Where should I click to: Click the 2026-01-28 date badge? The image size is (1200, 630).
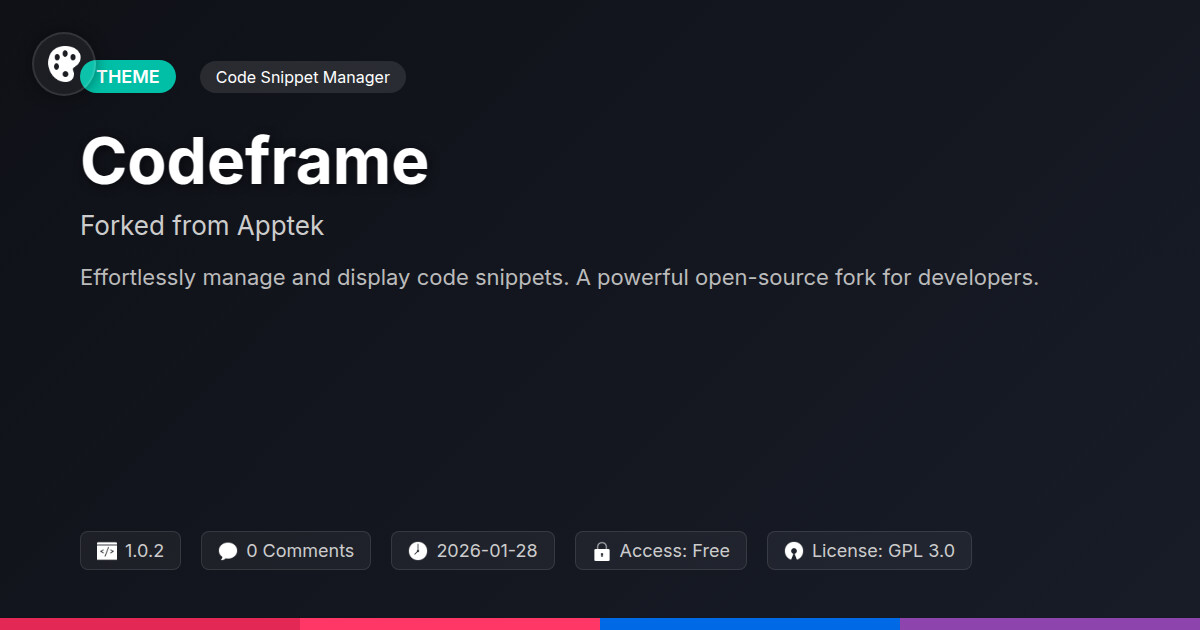click(473, 551)
